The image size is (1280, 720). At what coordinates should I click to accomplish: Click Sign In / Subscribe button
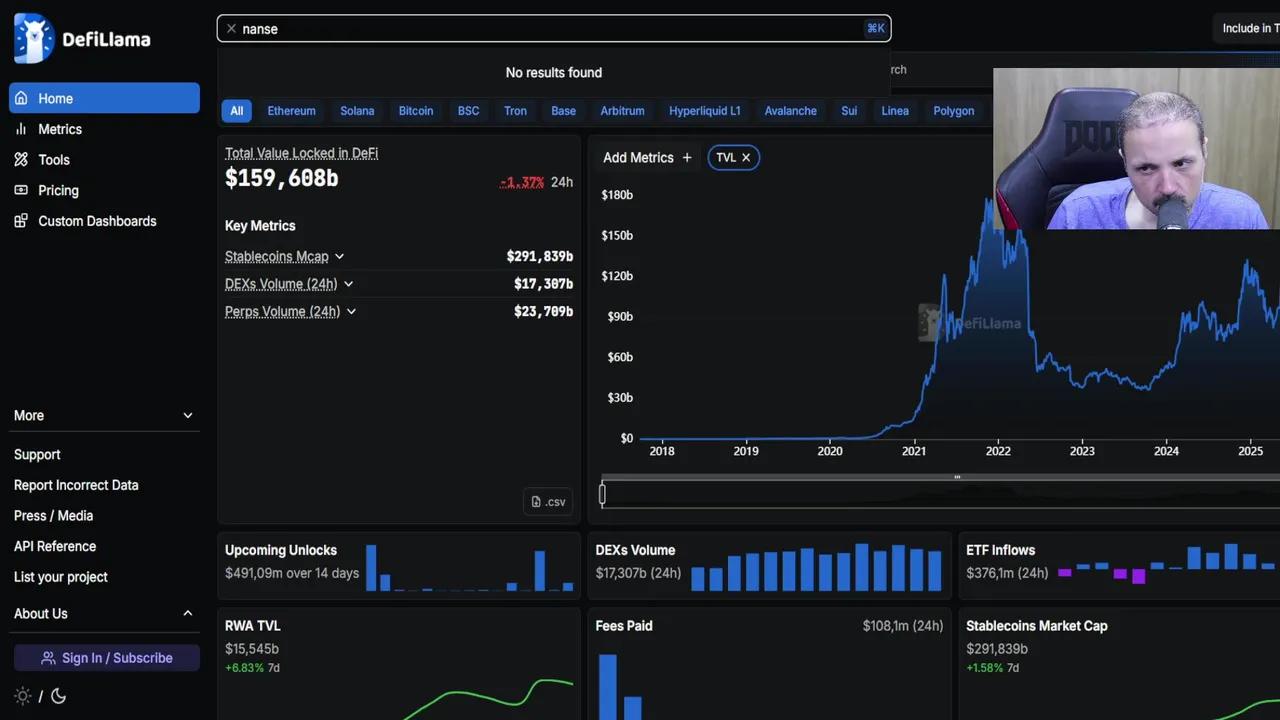pyautogui.click(x=107, y=658)
